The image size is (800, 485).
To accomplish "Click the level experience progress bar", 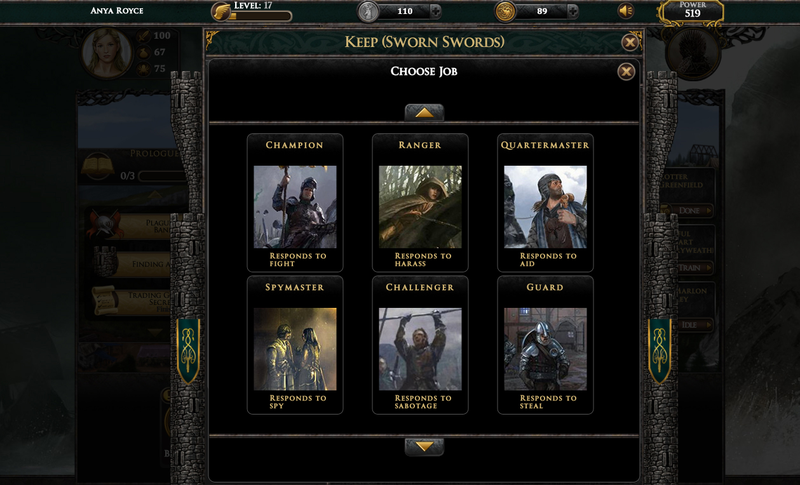I will click(260, 16).
